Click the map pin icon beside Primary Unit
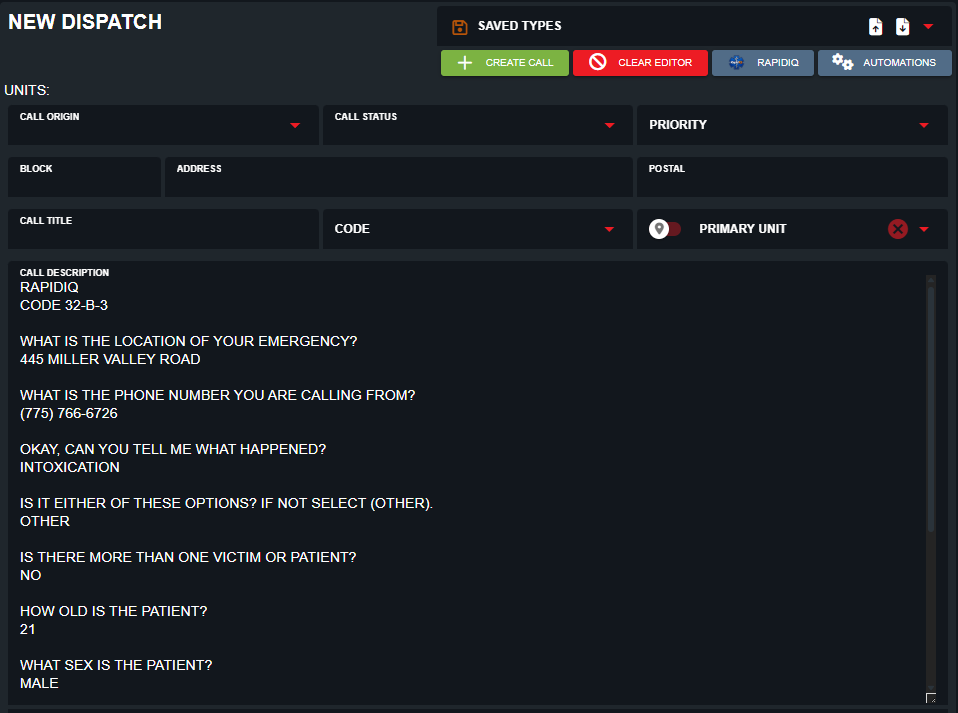The height and width of the screenshot is (713, 958). (659, 229)
